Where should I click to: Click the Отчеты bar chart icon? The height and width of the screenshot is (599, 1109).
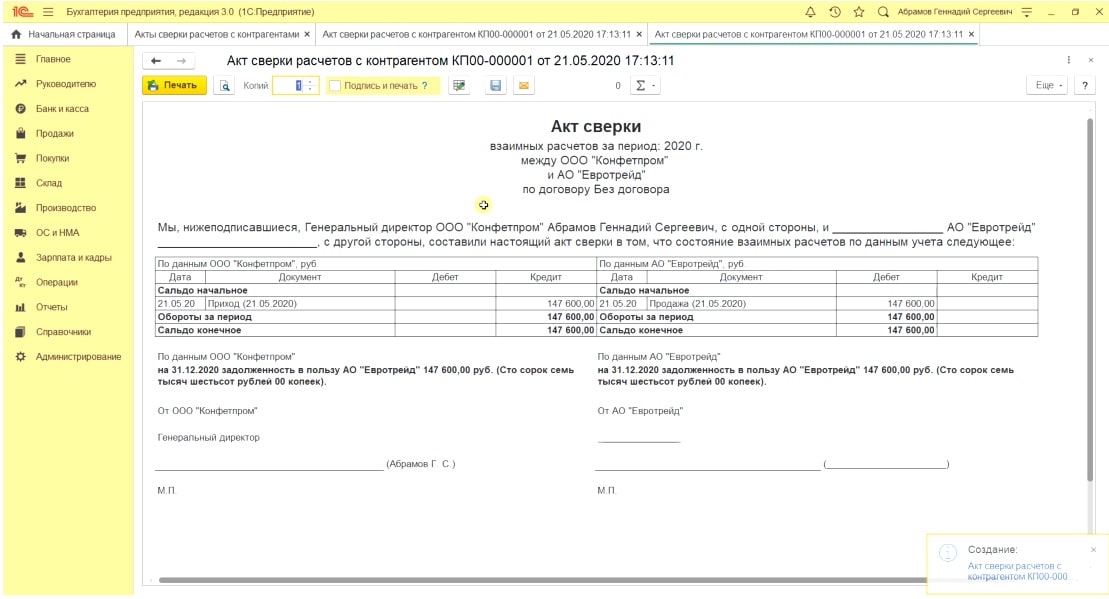21,307
